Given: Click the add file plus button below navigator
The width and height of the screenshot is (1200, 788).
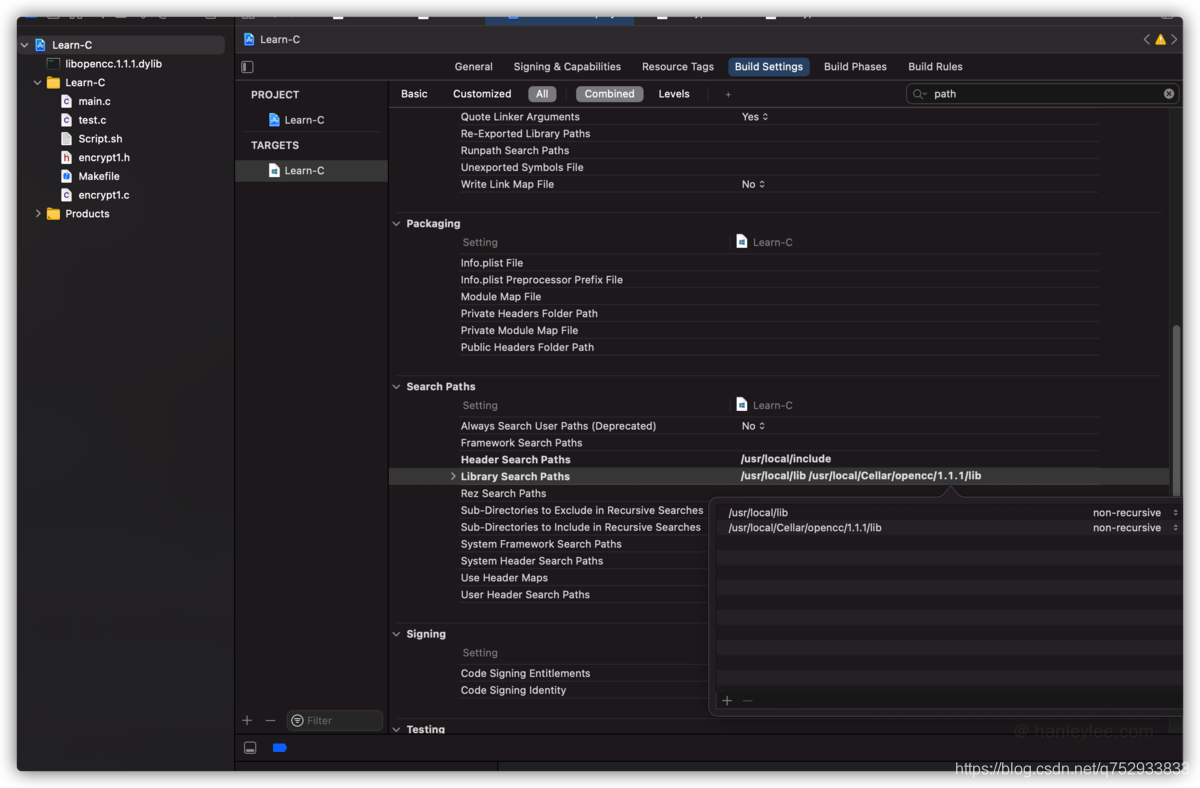Looking at the screenshot, I should point(247,720).
